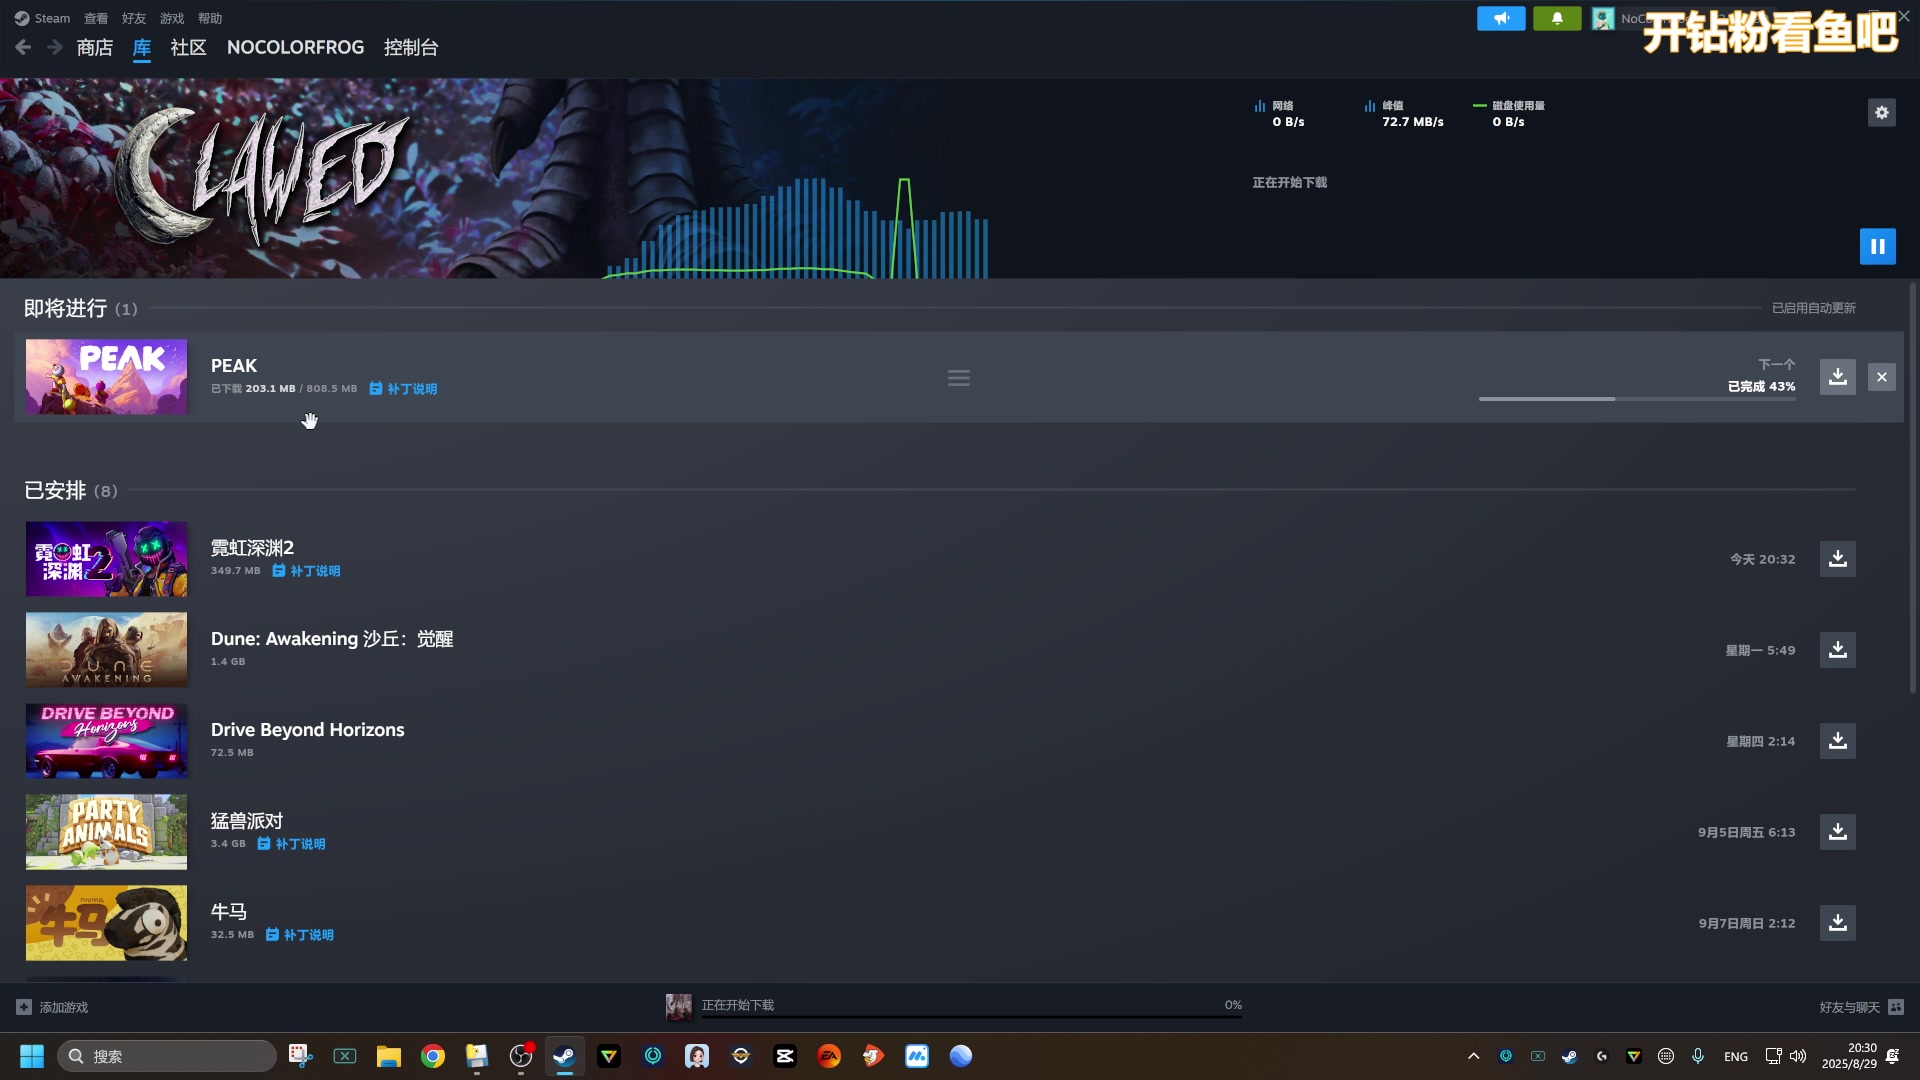This screenshot has height=1080, width=1920.
Task: Pause the current download
Action: (1877, 246)
